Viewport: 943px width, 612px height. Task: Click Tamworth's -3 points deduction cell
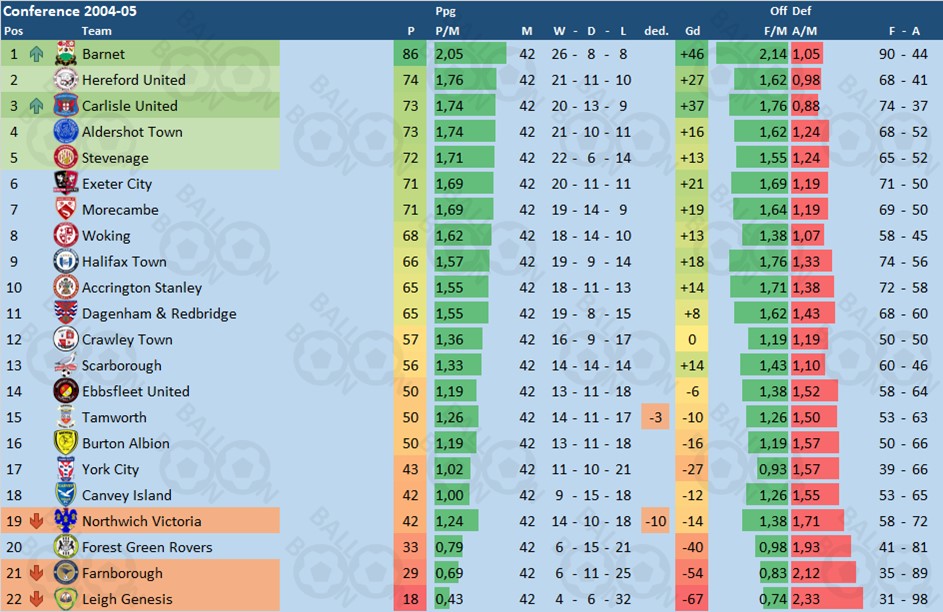tap(656, 417)
